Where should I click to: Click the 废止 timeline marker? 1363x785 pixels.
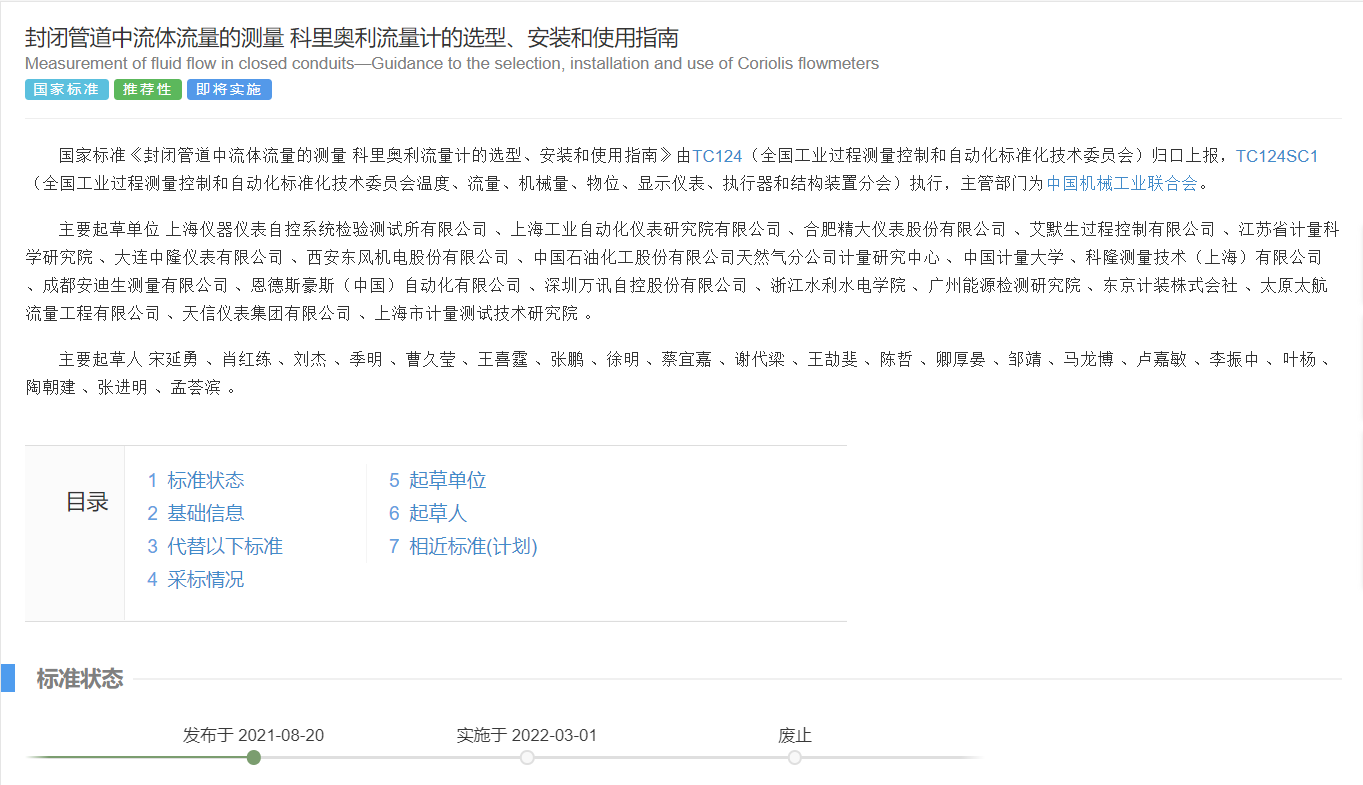point(795,758)
